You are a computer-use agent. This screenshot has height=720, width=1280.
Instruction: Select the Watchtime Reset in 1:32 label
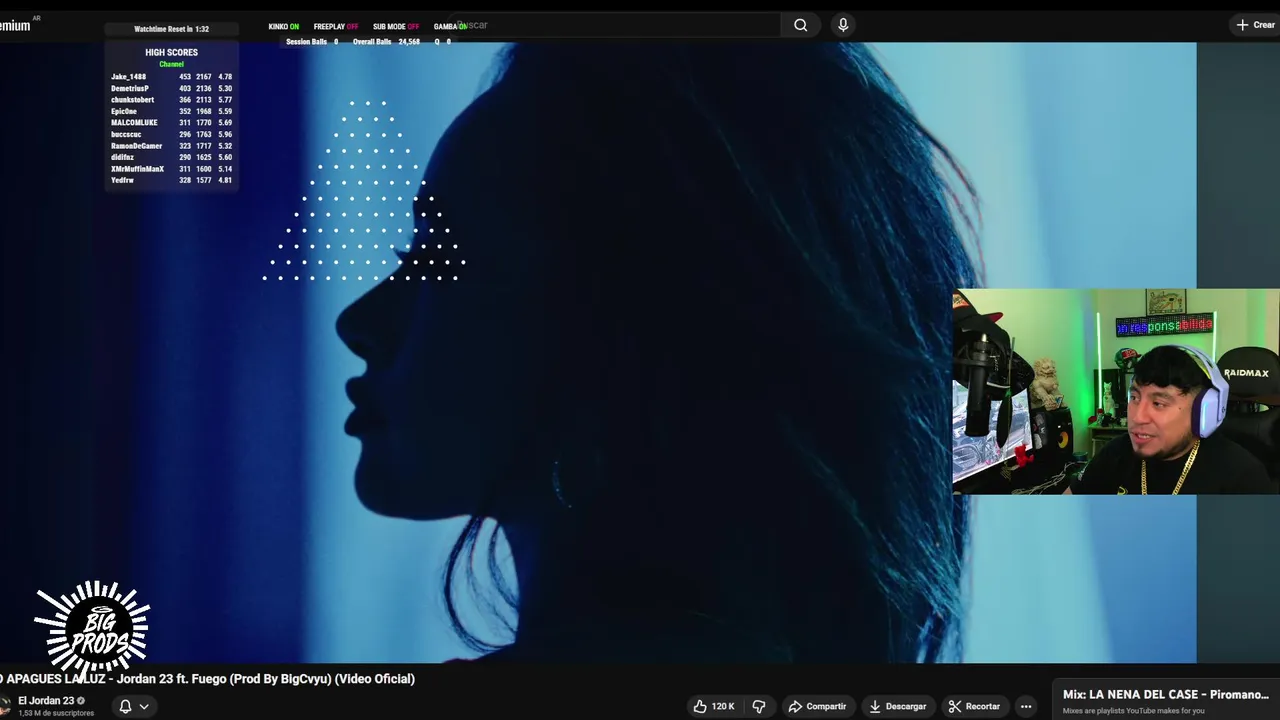pyautogui.click(x=171, y=29)
